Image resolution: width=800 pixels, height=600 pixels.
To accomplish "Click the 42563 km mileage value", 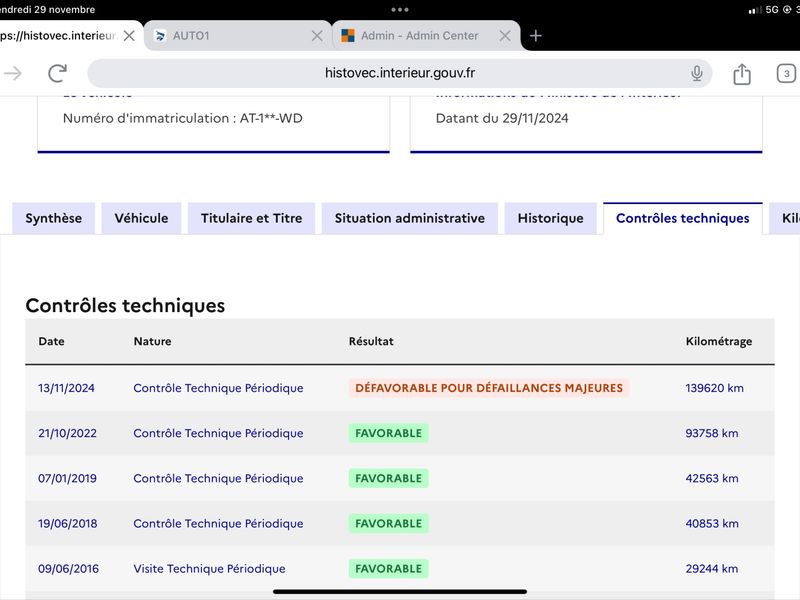I will [x=712, y=479].
